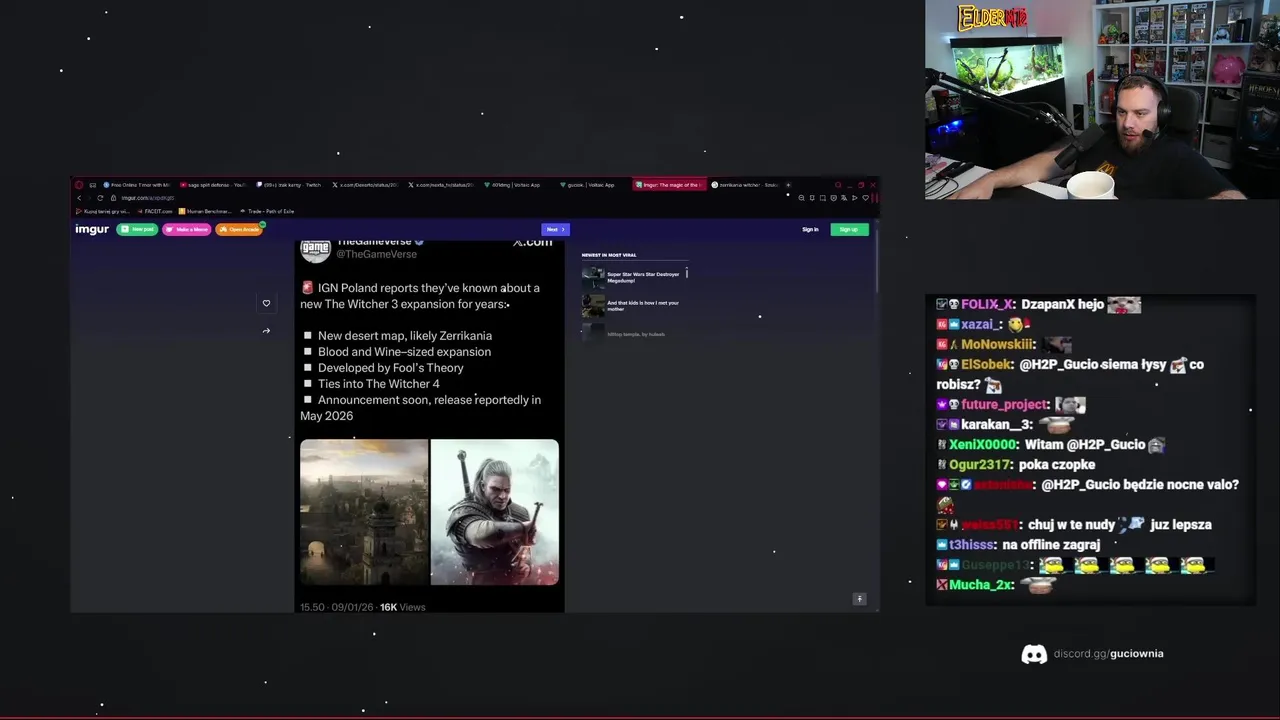Click chat username t3hisss
Screen dimensions: 1280x720
[971, 544]
